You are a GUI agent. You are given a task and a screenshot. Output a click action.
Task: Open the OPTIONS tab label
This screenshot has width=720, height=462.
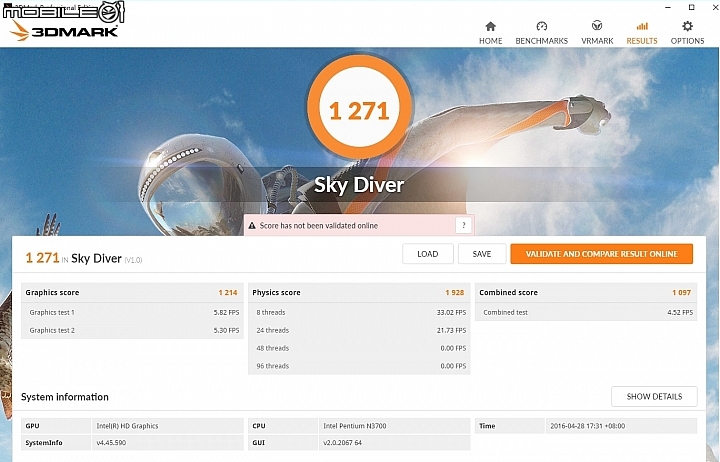click(687, 41)
